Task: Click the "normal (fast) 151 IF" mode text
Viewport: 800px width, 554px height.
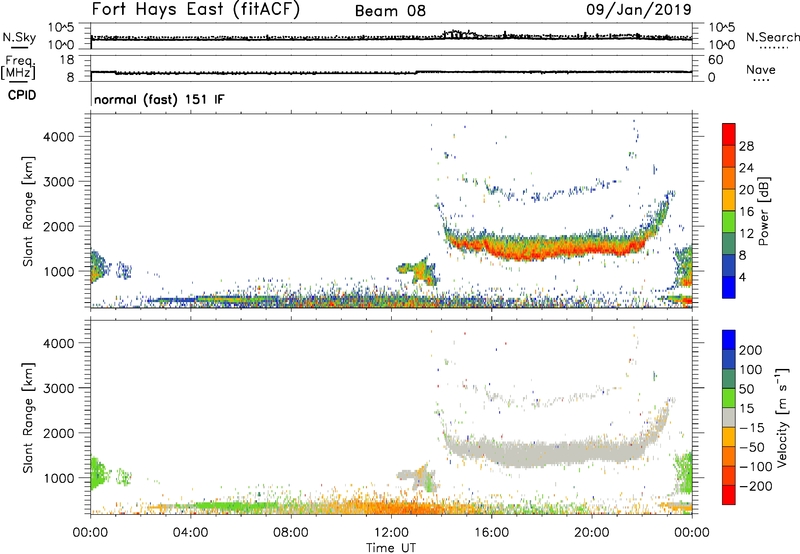Action: 159,99
